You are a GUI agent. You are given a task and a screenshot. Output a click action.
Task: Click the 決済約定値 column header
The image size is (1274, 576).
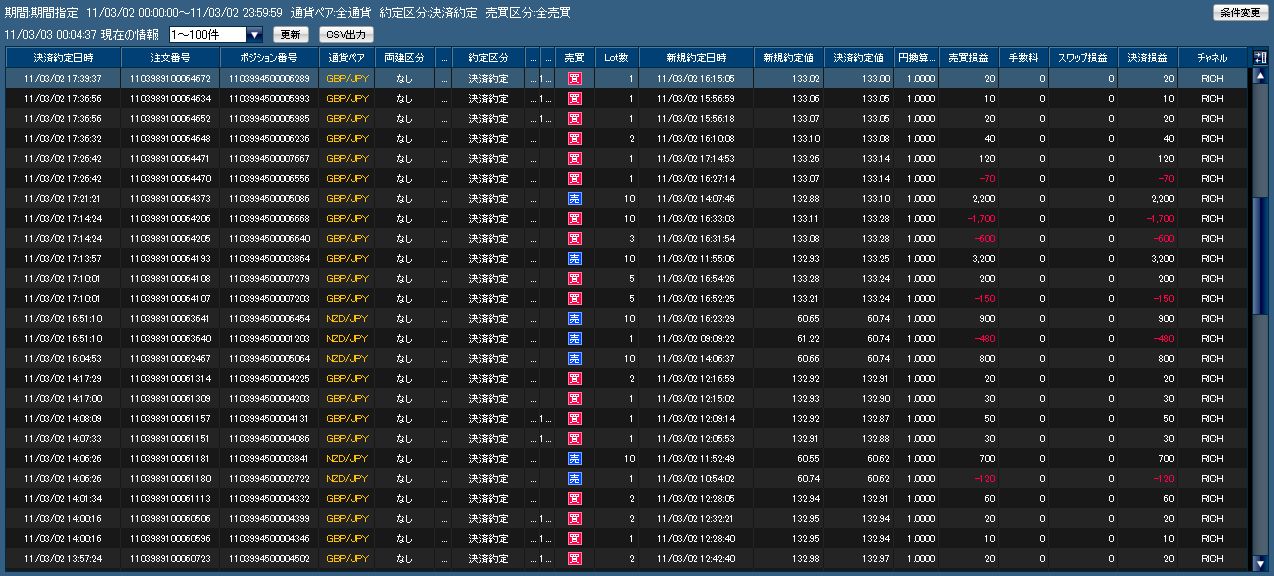[x=859, y=58]
